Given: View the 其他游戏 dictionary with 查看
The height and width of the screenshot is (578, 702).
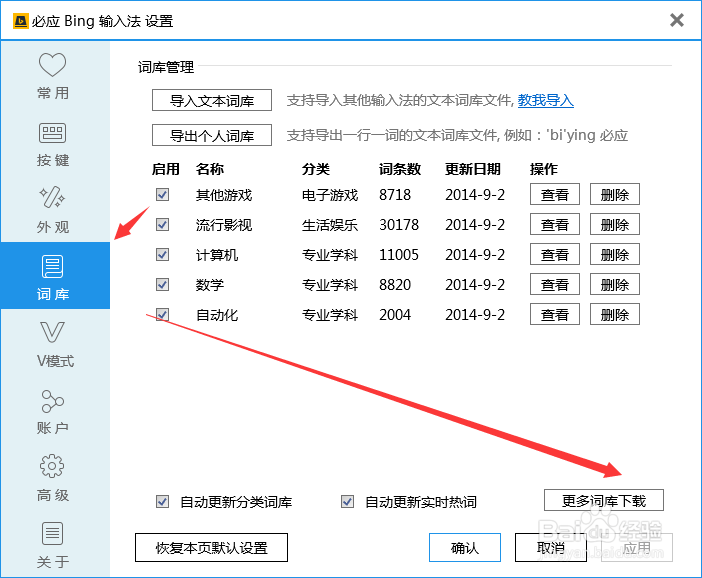Looking at the screenshot, I should pos(555,194).
